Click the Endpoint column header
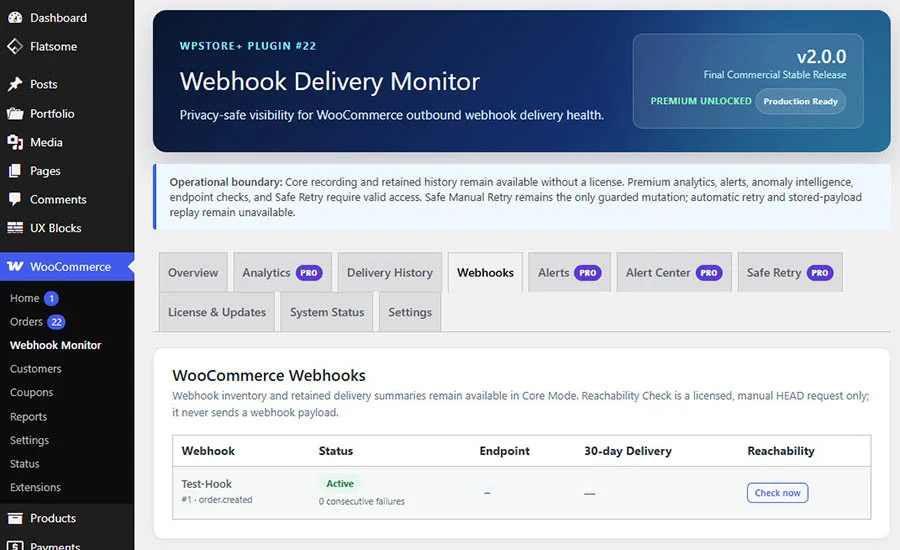This screenshot has height=550, width=900. tap(505, 451)
